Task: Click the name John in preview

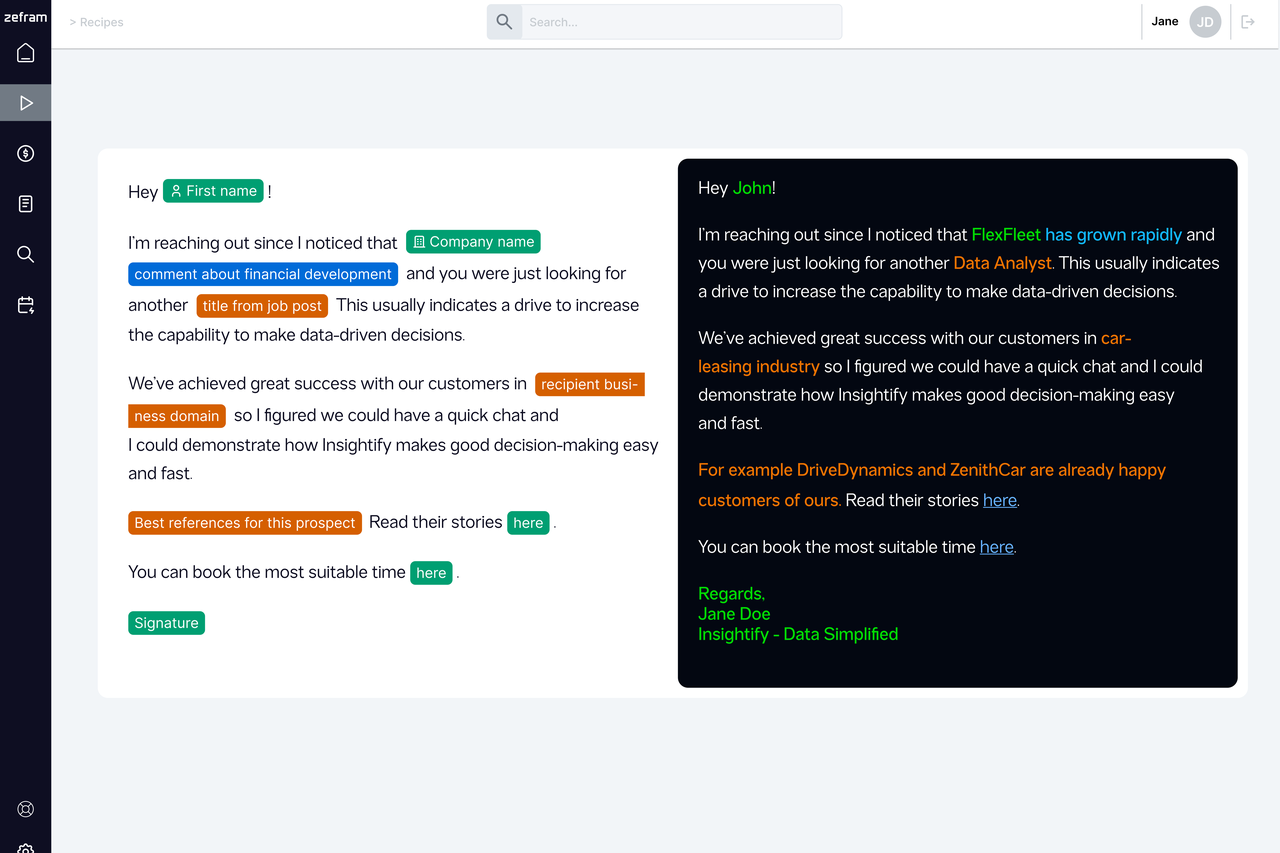Action: click(x=752, y=188)
